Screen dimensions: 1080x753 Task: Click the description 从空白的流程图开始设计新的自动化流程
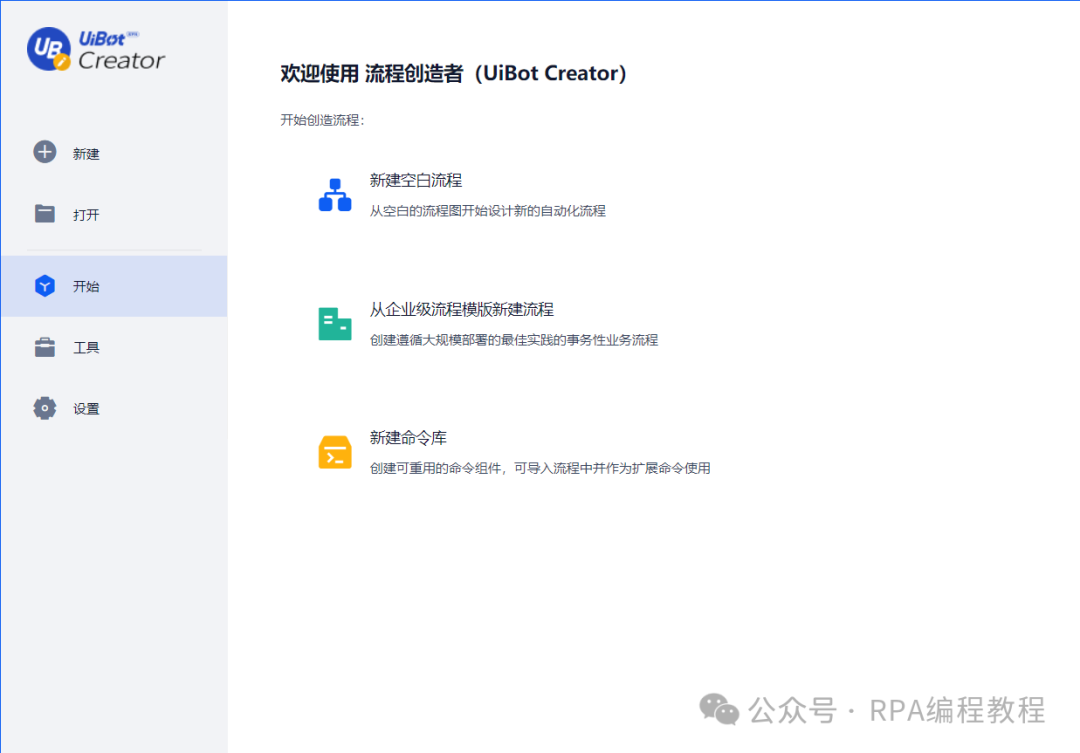pos(488,211)
